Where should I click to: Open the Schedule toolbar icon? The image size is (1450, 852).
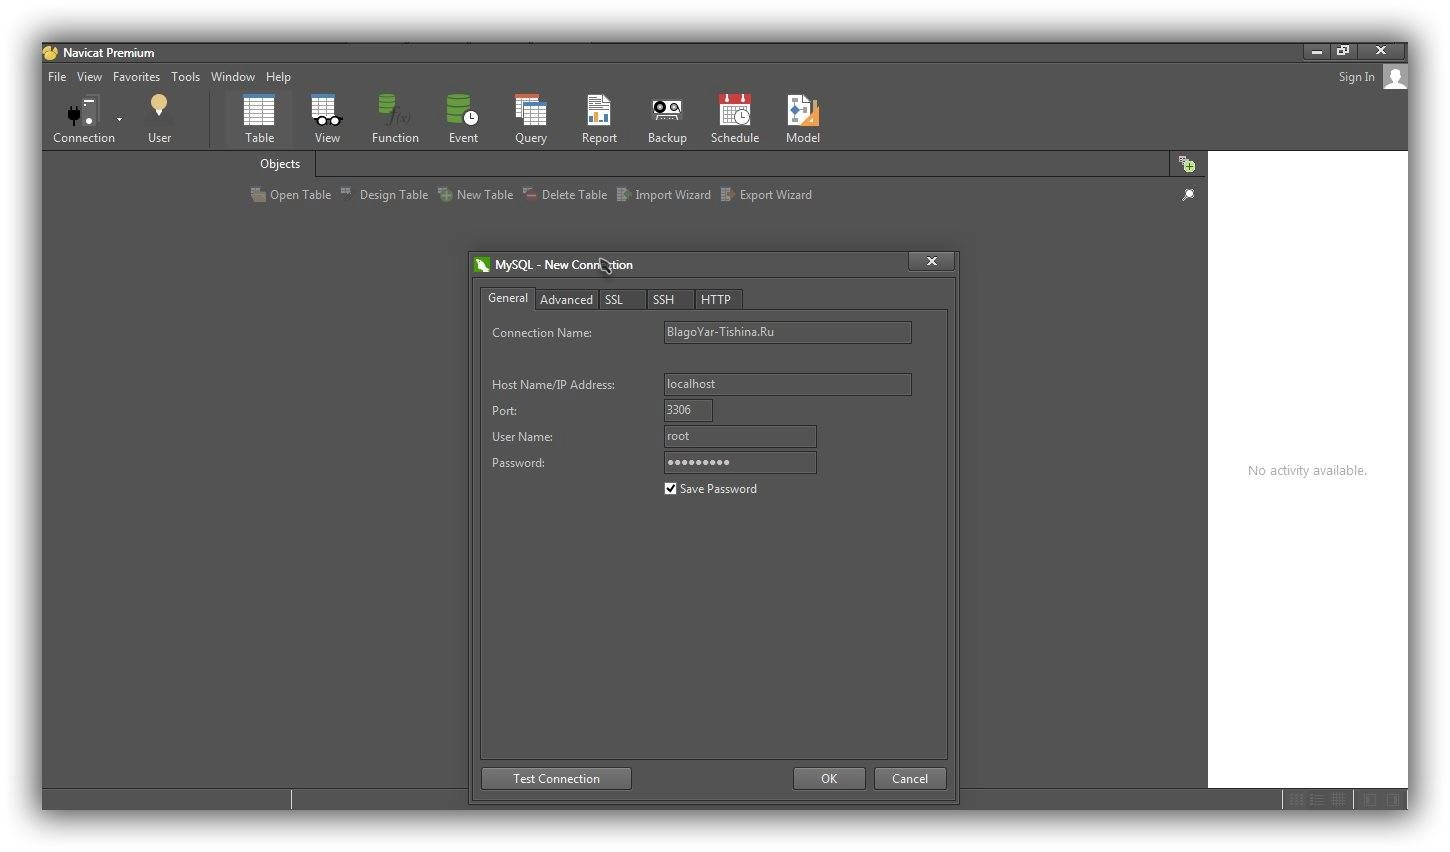(735, 118)
